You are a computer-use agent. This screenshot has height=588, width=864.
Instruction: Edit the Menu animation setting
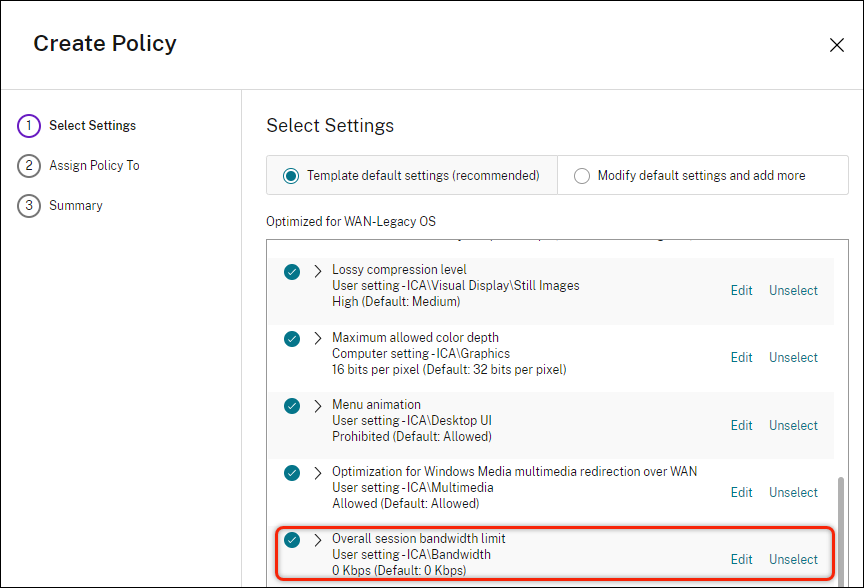(741, 425)
